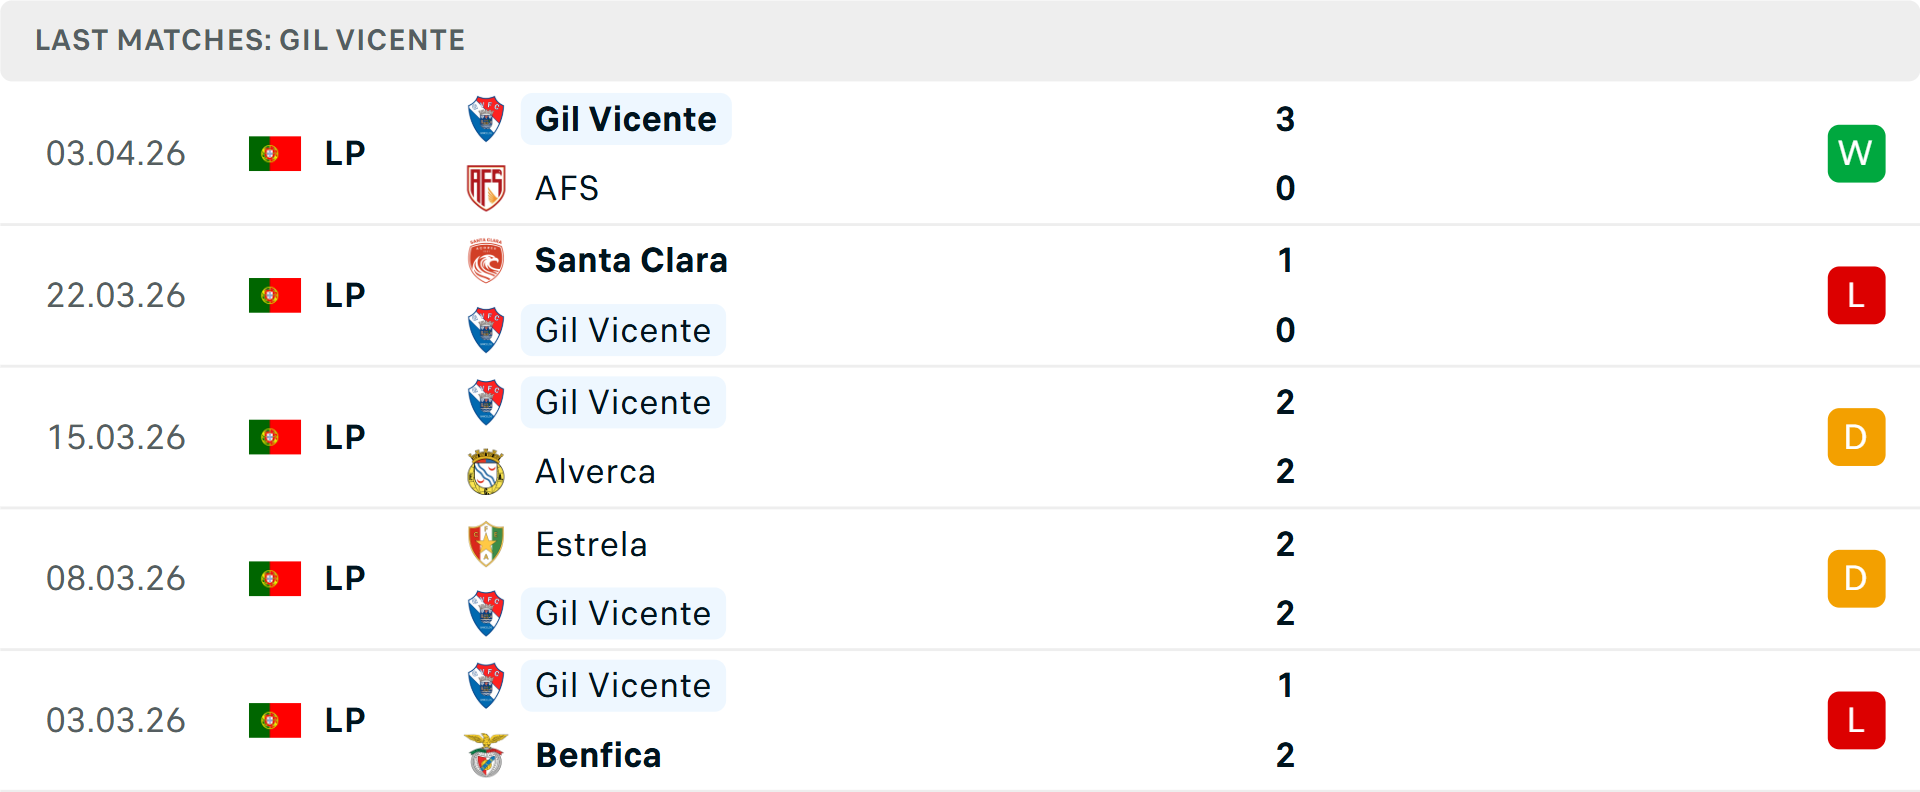Click the orange D badge for Alverca match
The image size is (1920, 792).
(x=1856, y=437)
